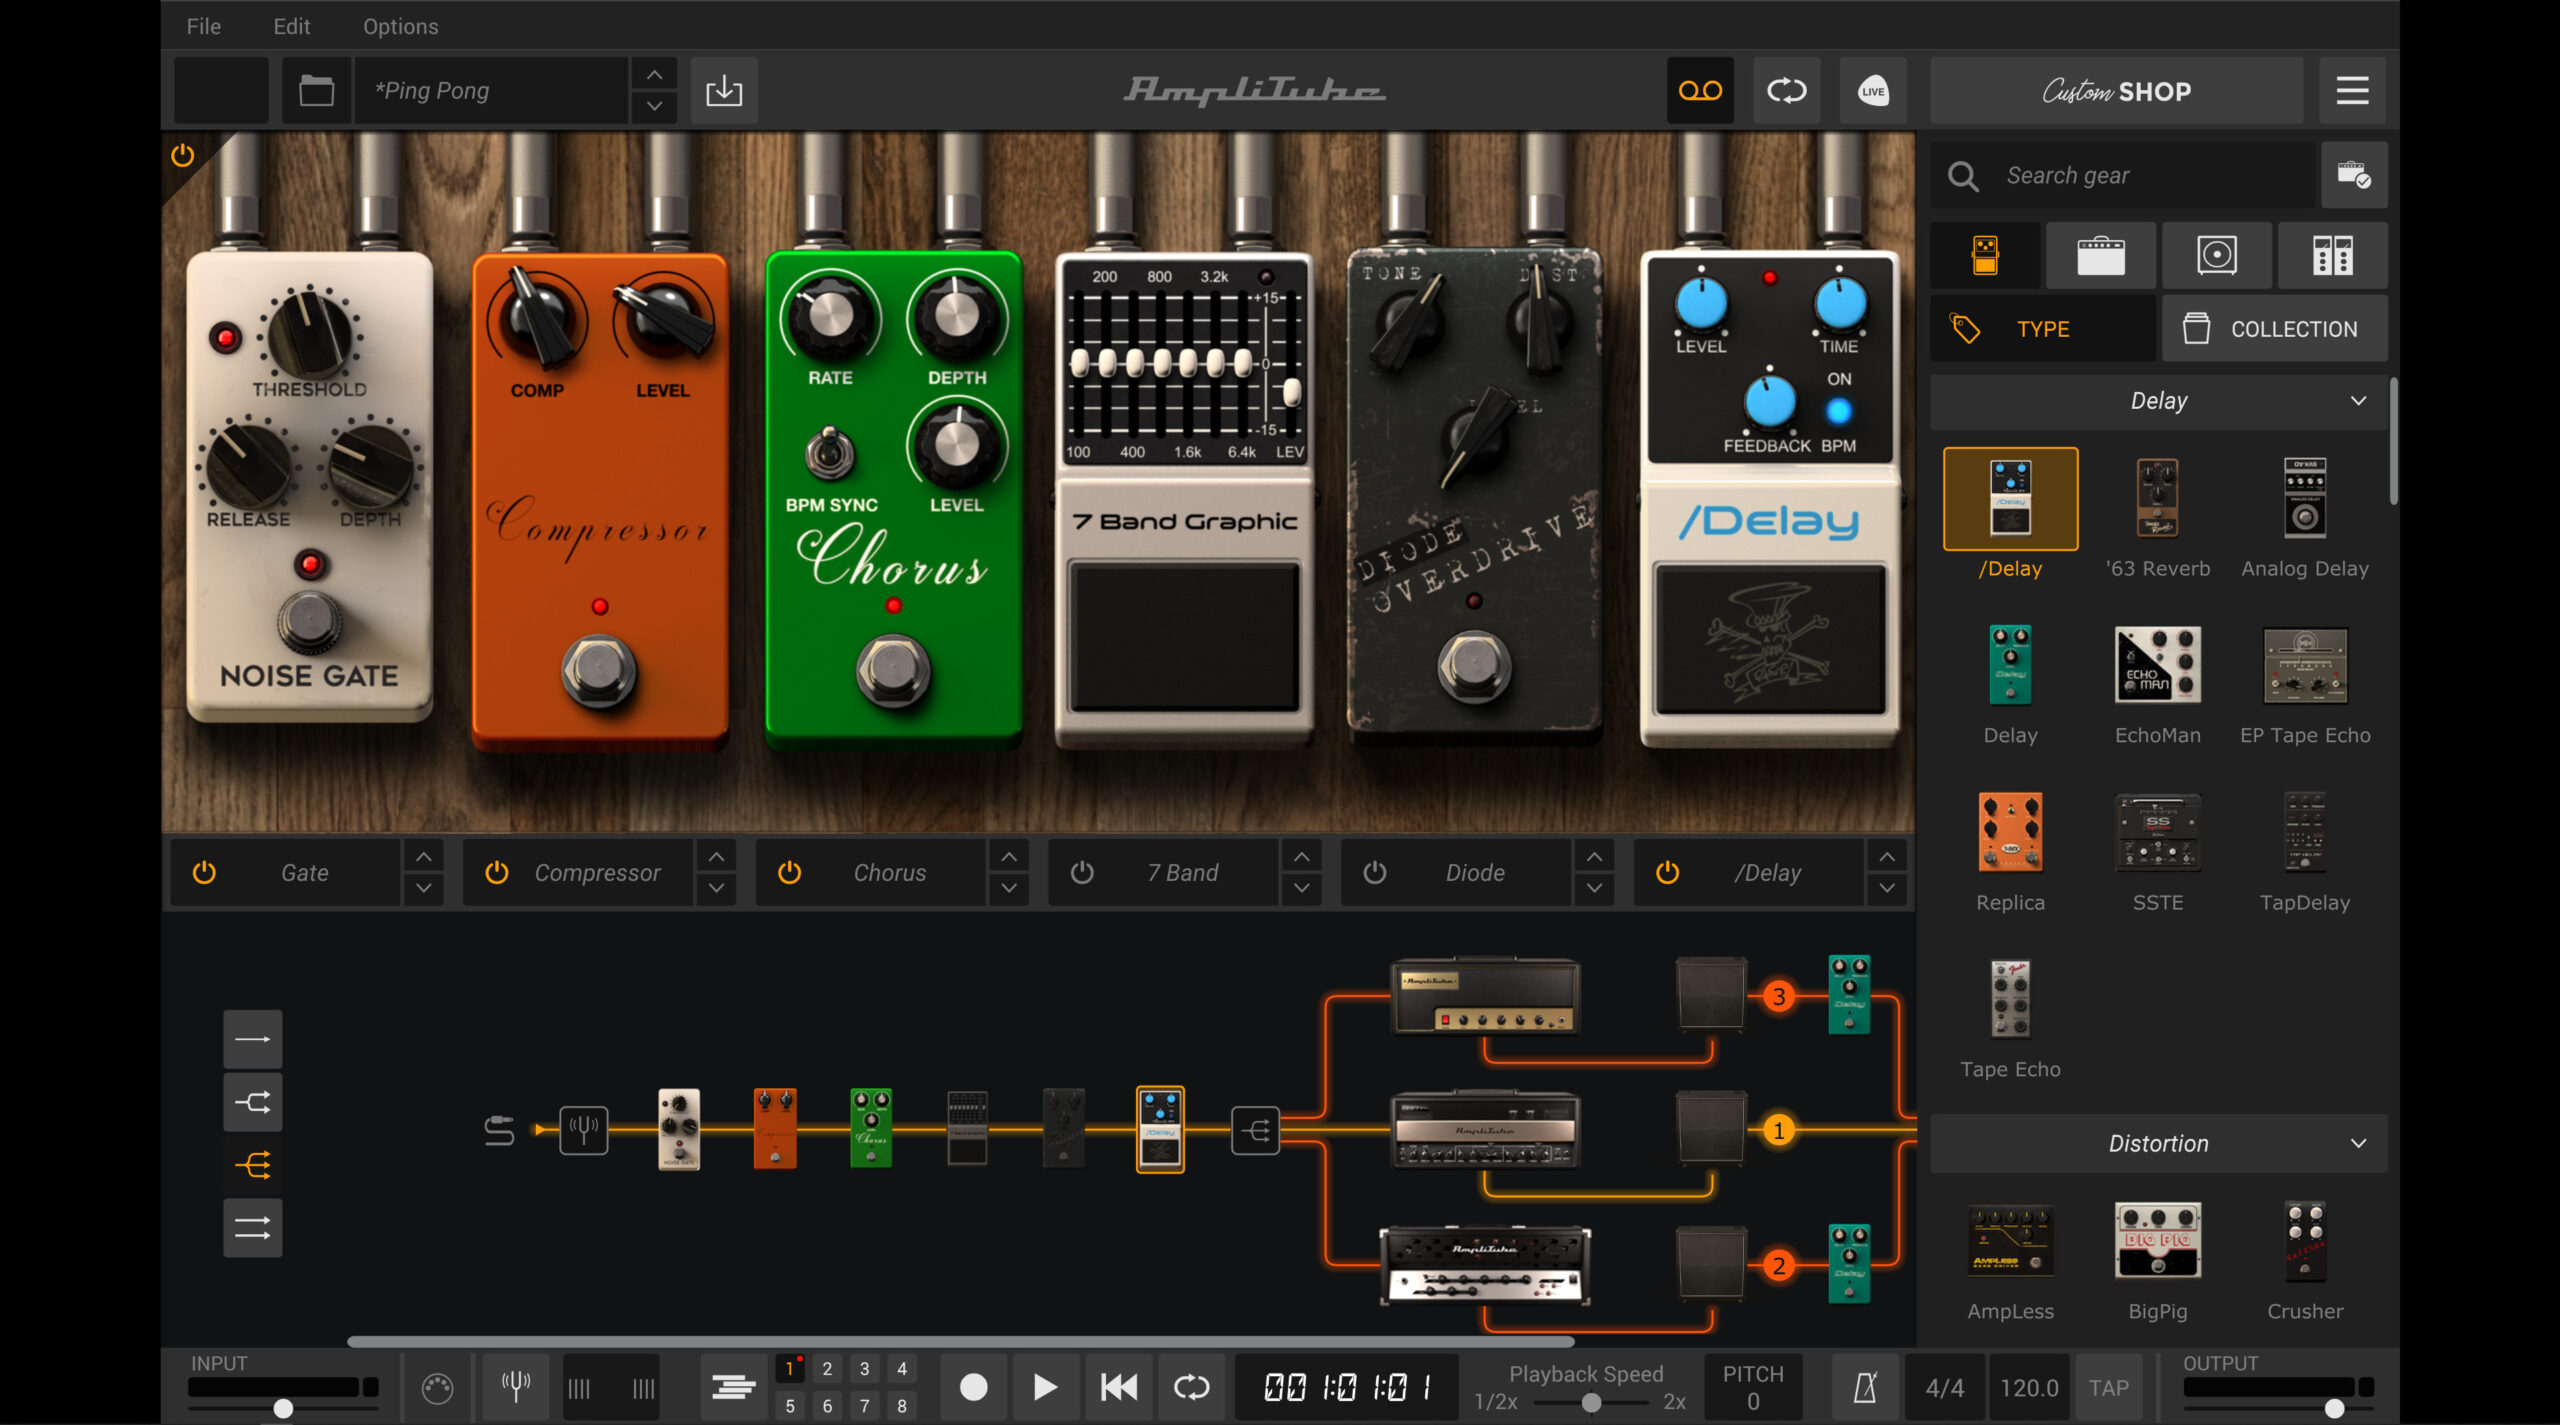The width and height of the screenshot is (2560, 1425).
Task: Click the TAP tempo button
Action: 2108,1388
